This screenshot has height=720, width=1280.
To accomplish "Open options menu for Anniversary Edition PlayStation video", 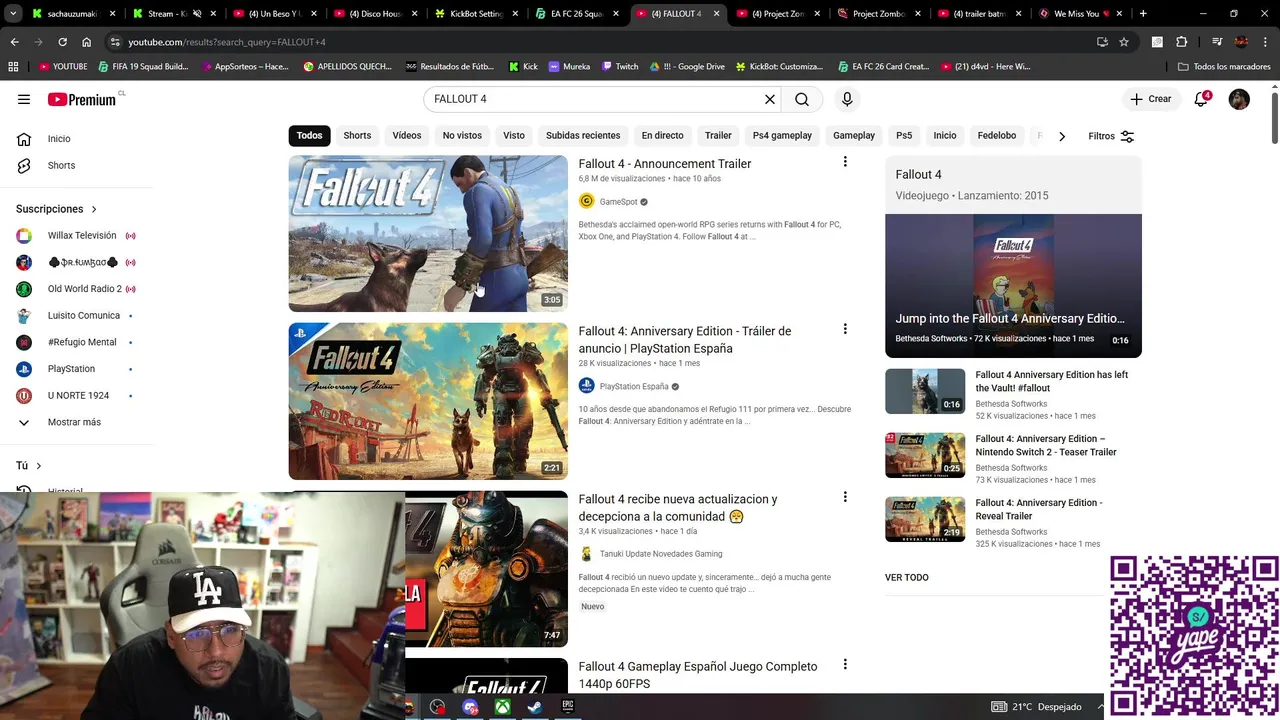I will (845, 329).
